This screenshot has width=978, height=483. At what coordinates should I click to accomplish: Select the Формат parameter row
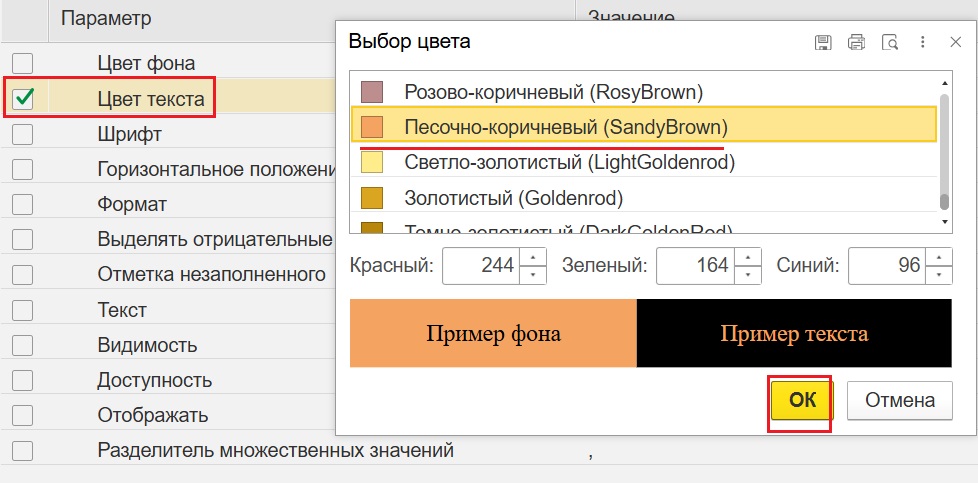click(x=132, y=204)
